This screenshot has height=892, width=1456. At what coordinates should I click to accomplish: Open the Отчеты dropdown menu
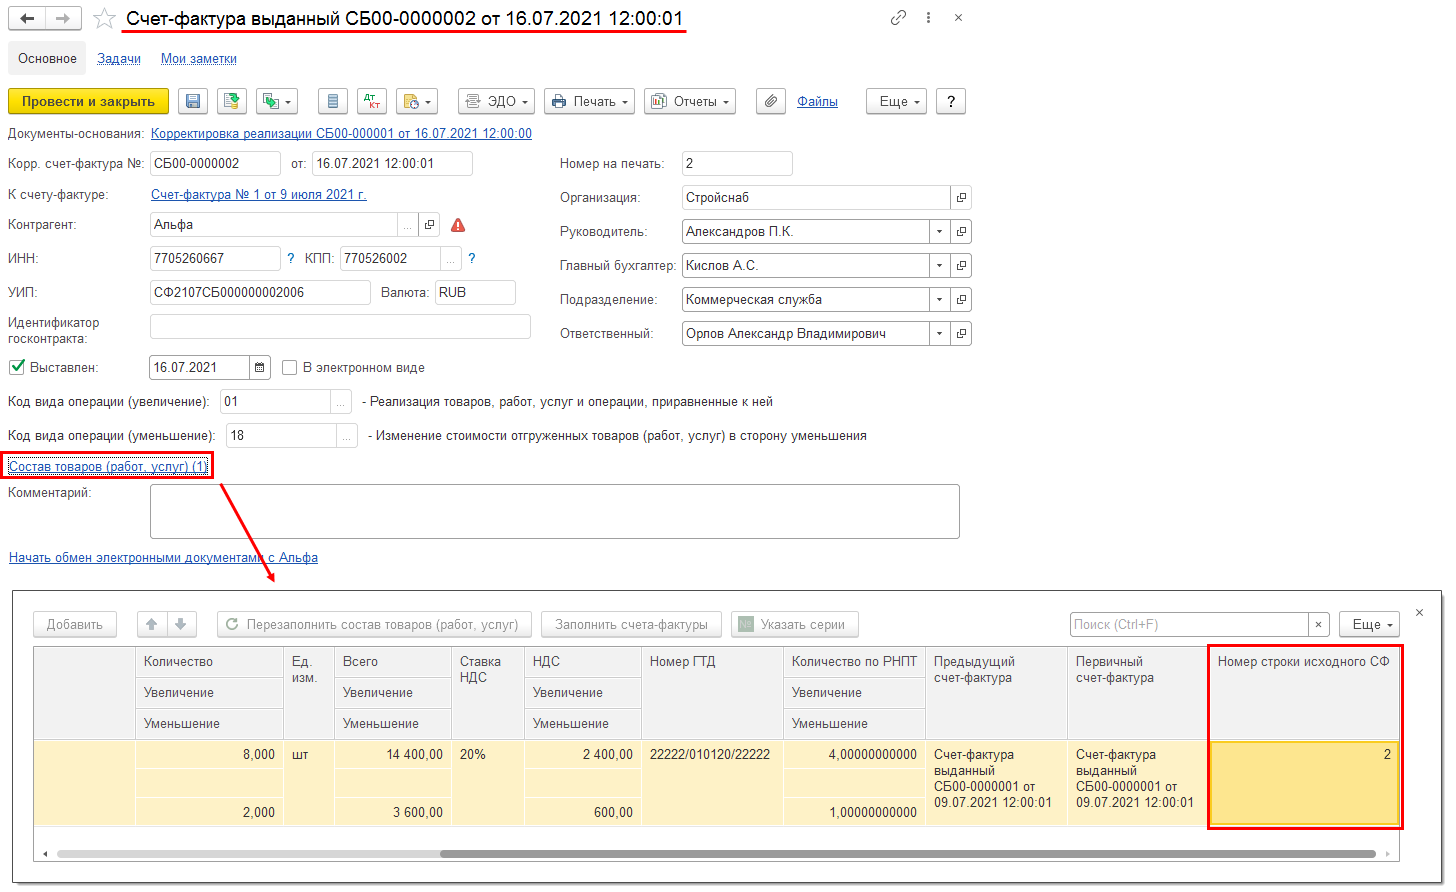click(690, 101)
